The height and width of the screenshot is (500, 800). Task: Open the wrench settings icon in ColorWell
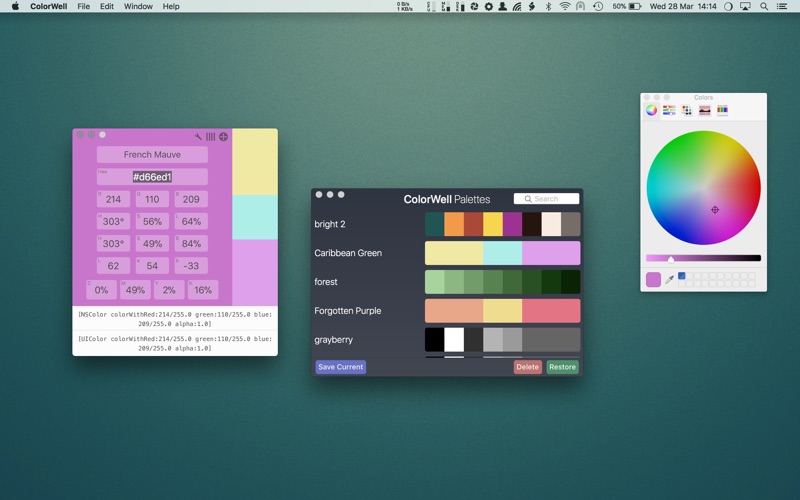(198, 137)
